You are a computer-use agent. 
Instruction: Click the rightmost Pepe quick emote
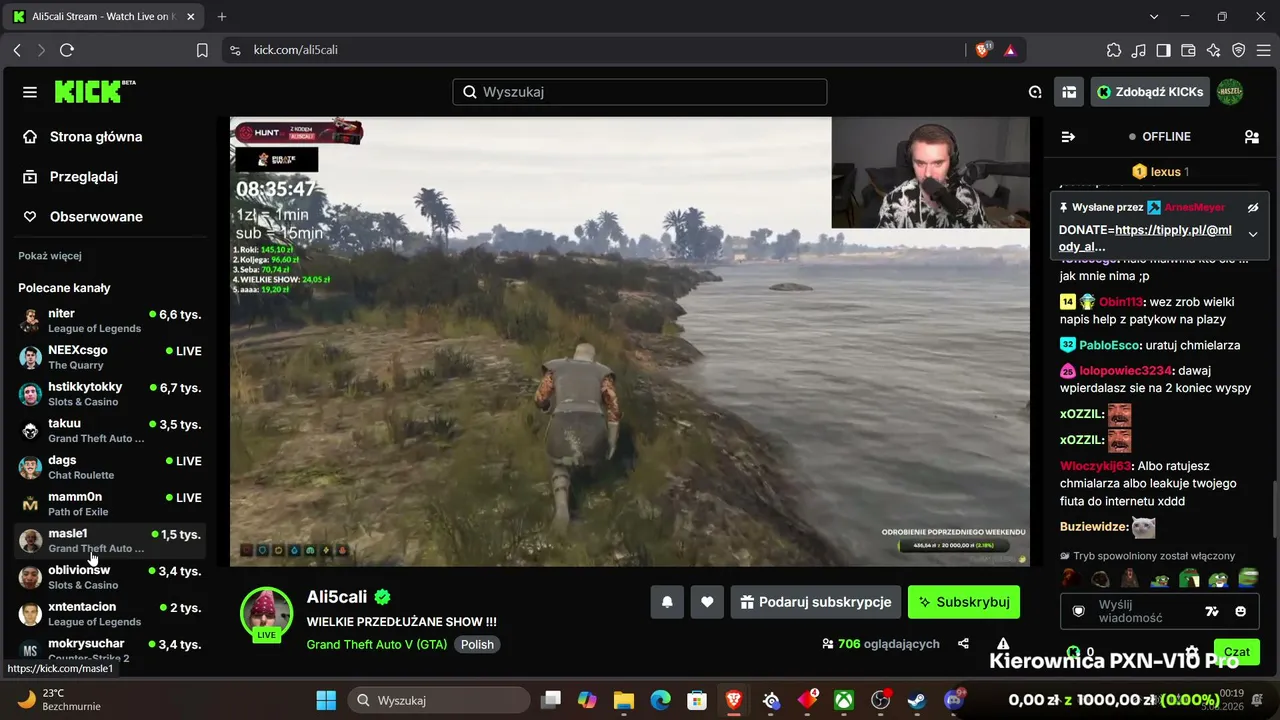point(1248,578)
